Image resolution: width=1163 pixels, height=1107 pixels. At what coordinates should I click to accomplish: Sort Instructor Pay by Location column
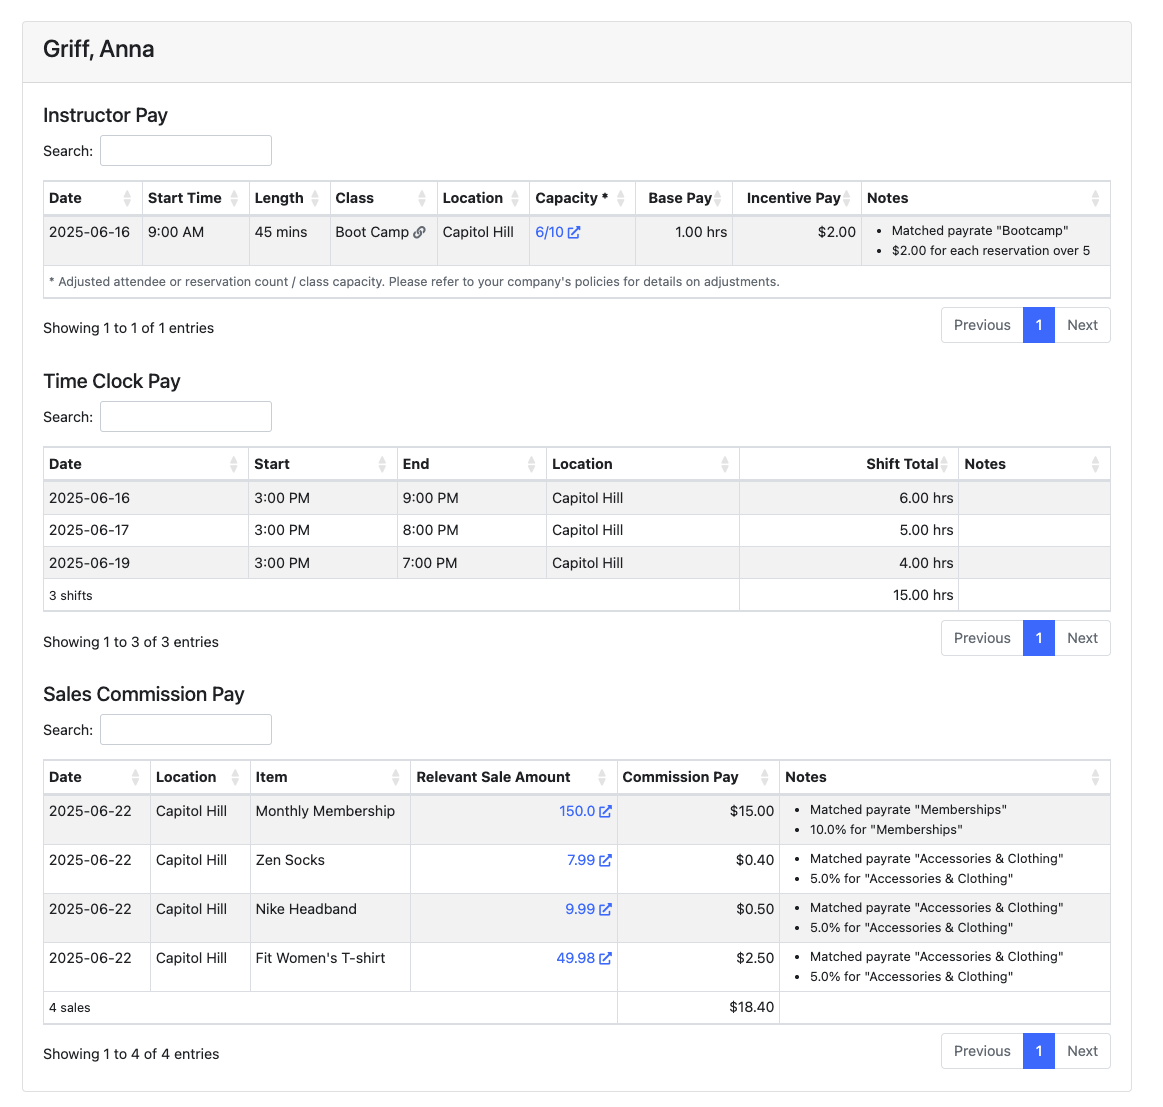coord(483,198)
